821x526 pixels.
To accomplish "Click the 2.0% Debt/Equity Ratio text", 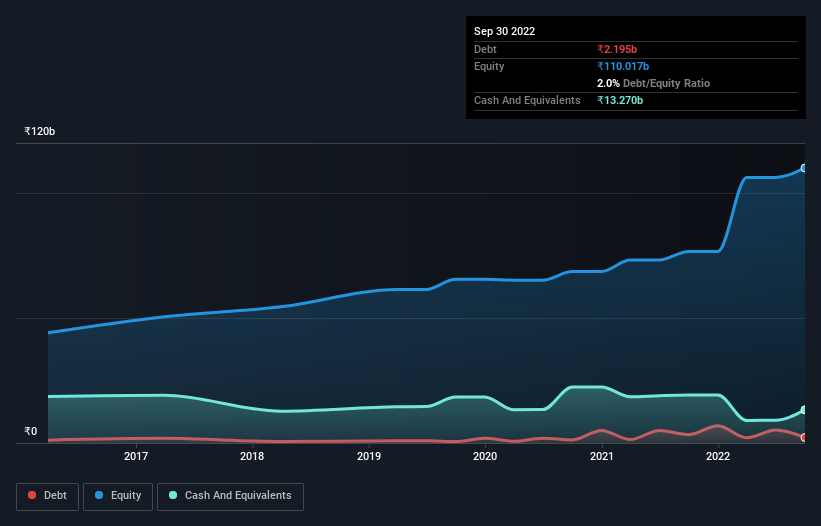I will (653, 83).
